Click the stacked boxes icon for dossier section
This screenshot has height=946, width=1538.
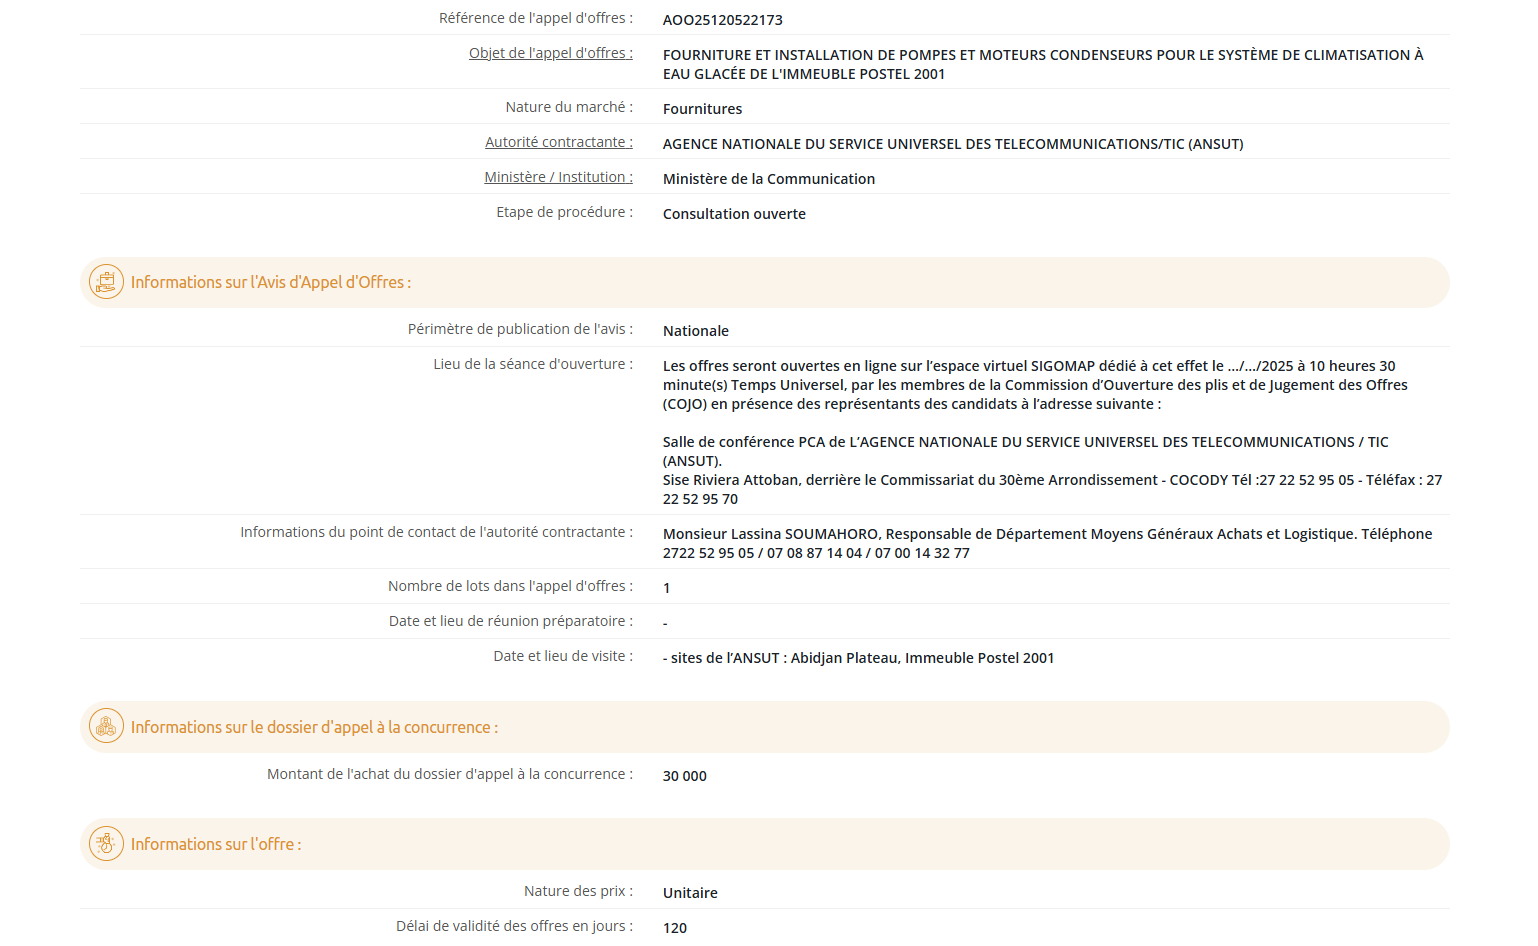coord(106,727)
